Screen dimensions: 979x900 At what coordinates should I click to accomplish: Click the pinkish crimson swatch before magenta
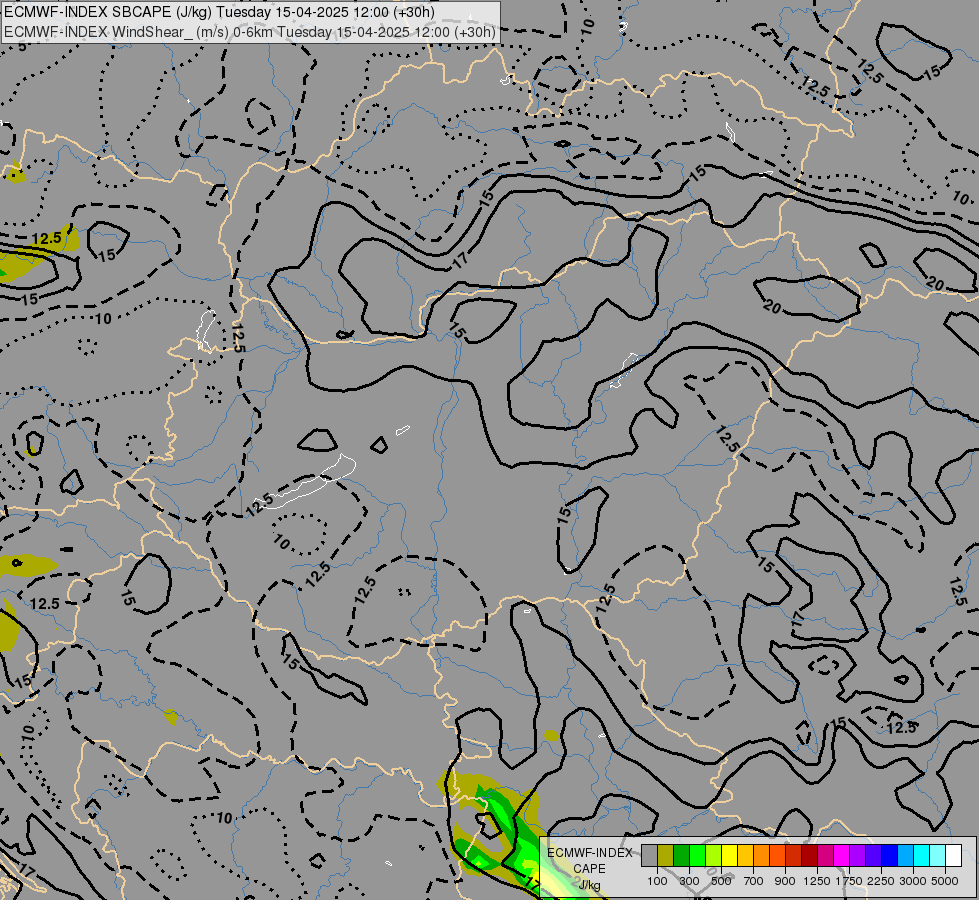[825, 855]
